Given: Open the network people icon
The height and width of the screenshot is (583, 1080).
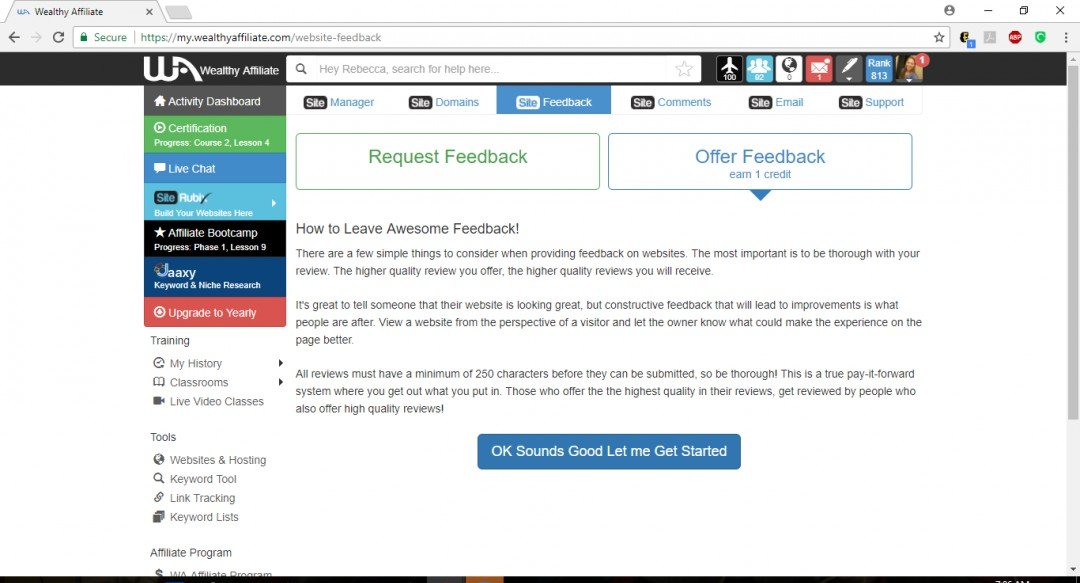Looking at the screenshot, I should [759, 68].
